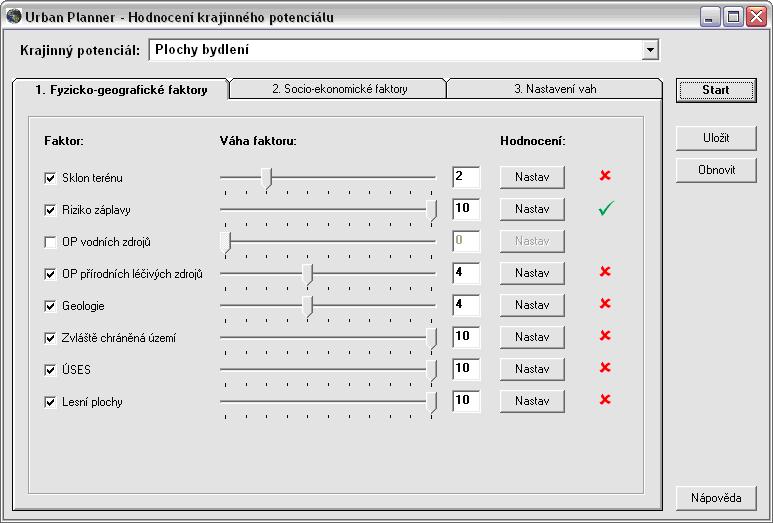Click the Faktor column heading
773x523 pixels.
coord(64,141)
